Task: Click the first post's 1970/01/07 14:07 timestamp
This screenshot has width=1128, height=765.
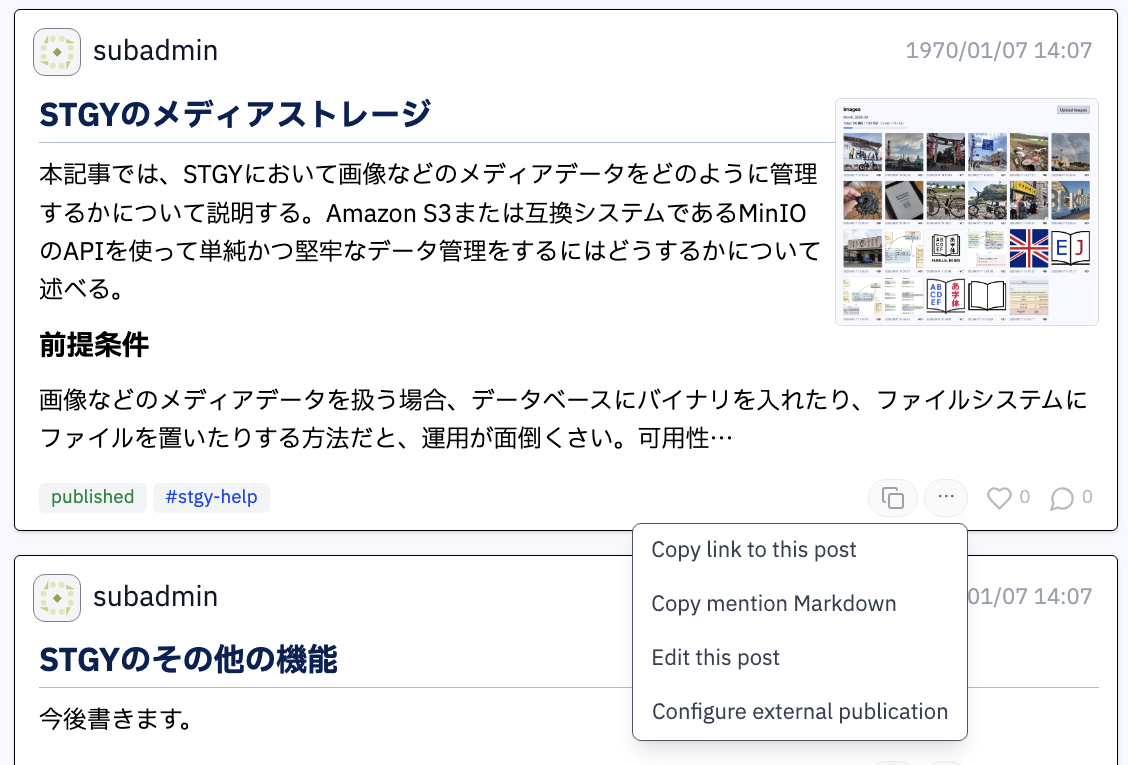Action: [x=998, y=51]
